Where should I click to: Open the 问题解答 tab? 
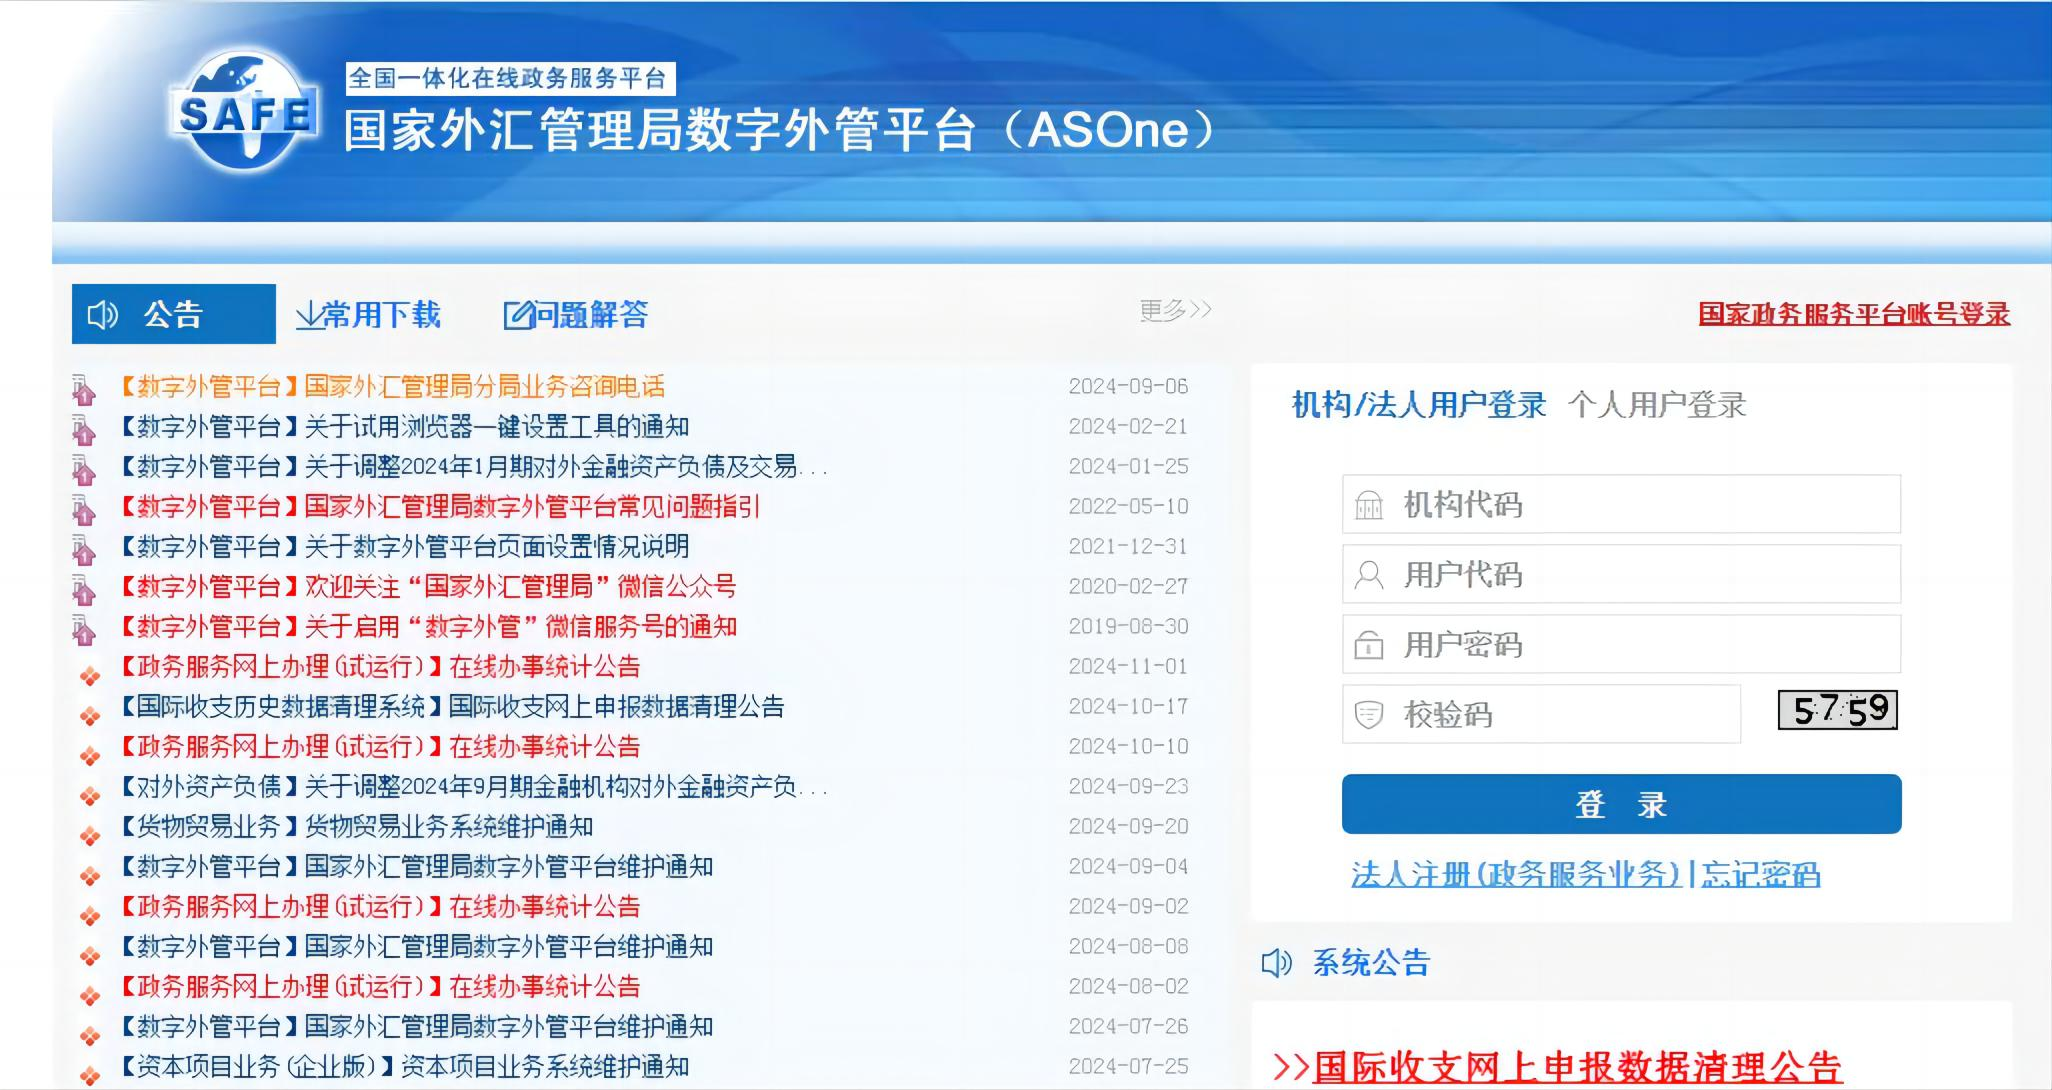coord(576,315)
